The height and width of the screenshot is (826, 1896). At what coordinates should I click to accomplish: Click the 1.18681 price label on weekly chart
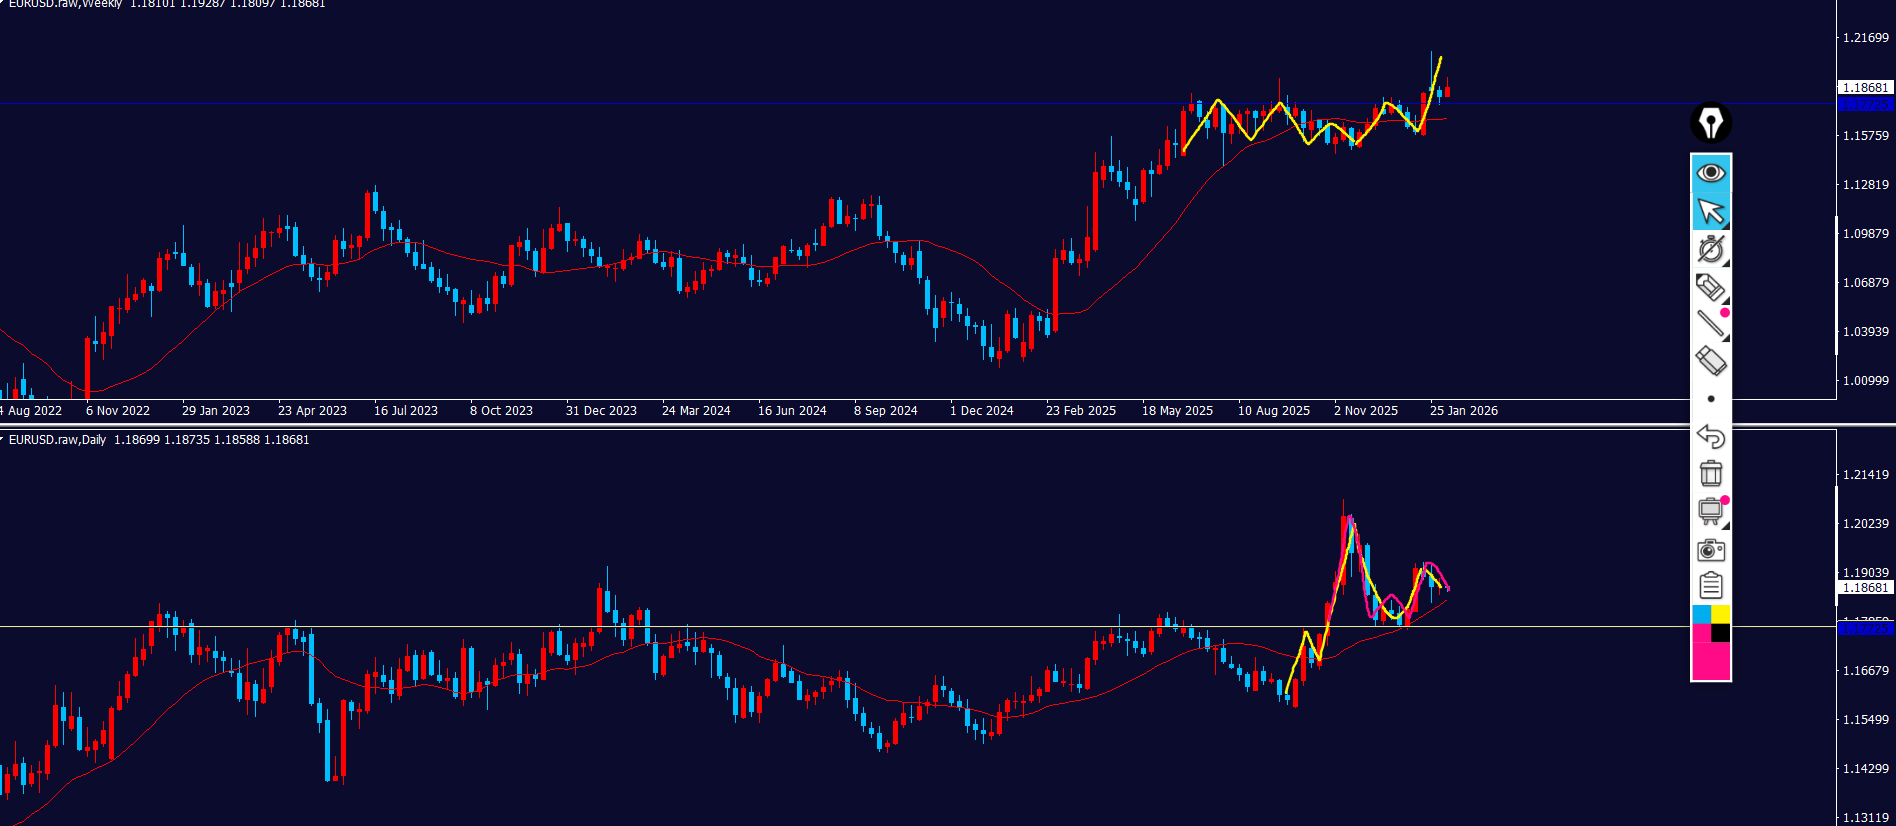click(x=1865, y=88)
